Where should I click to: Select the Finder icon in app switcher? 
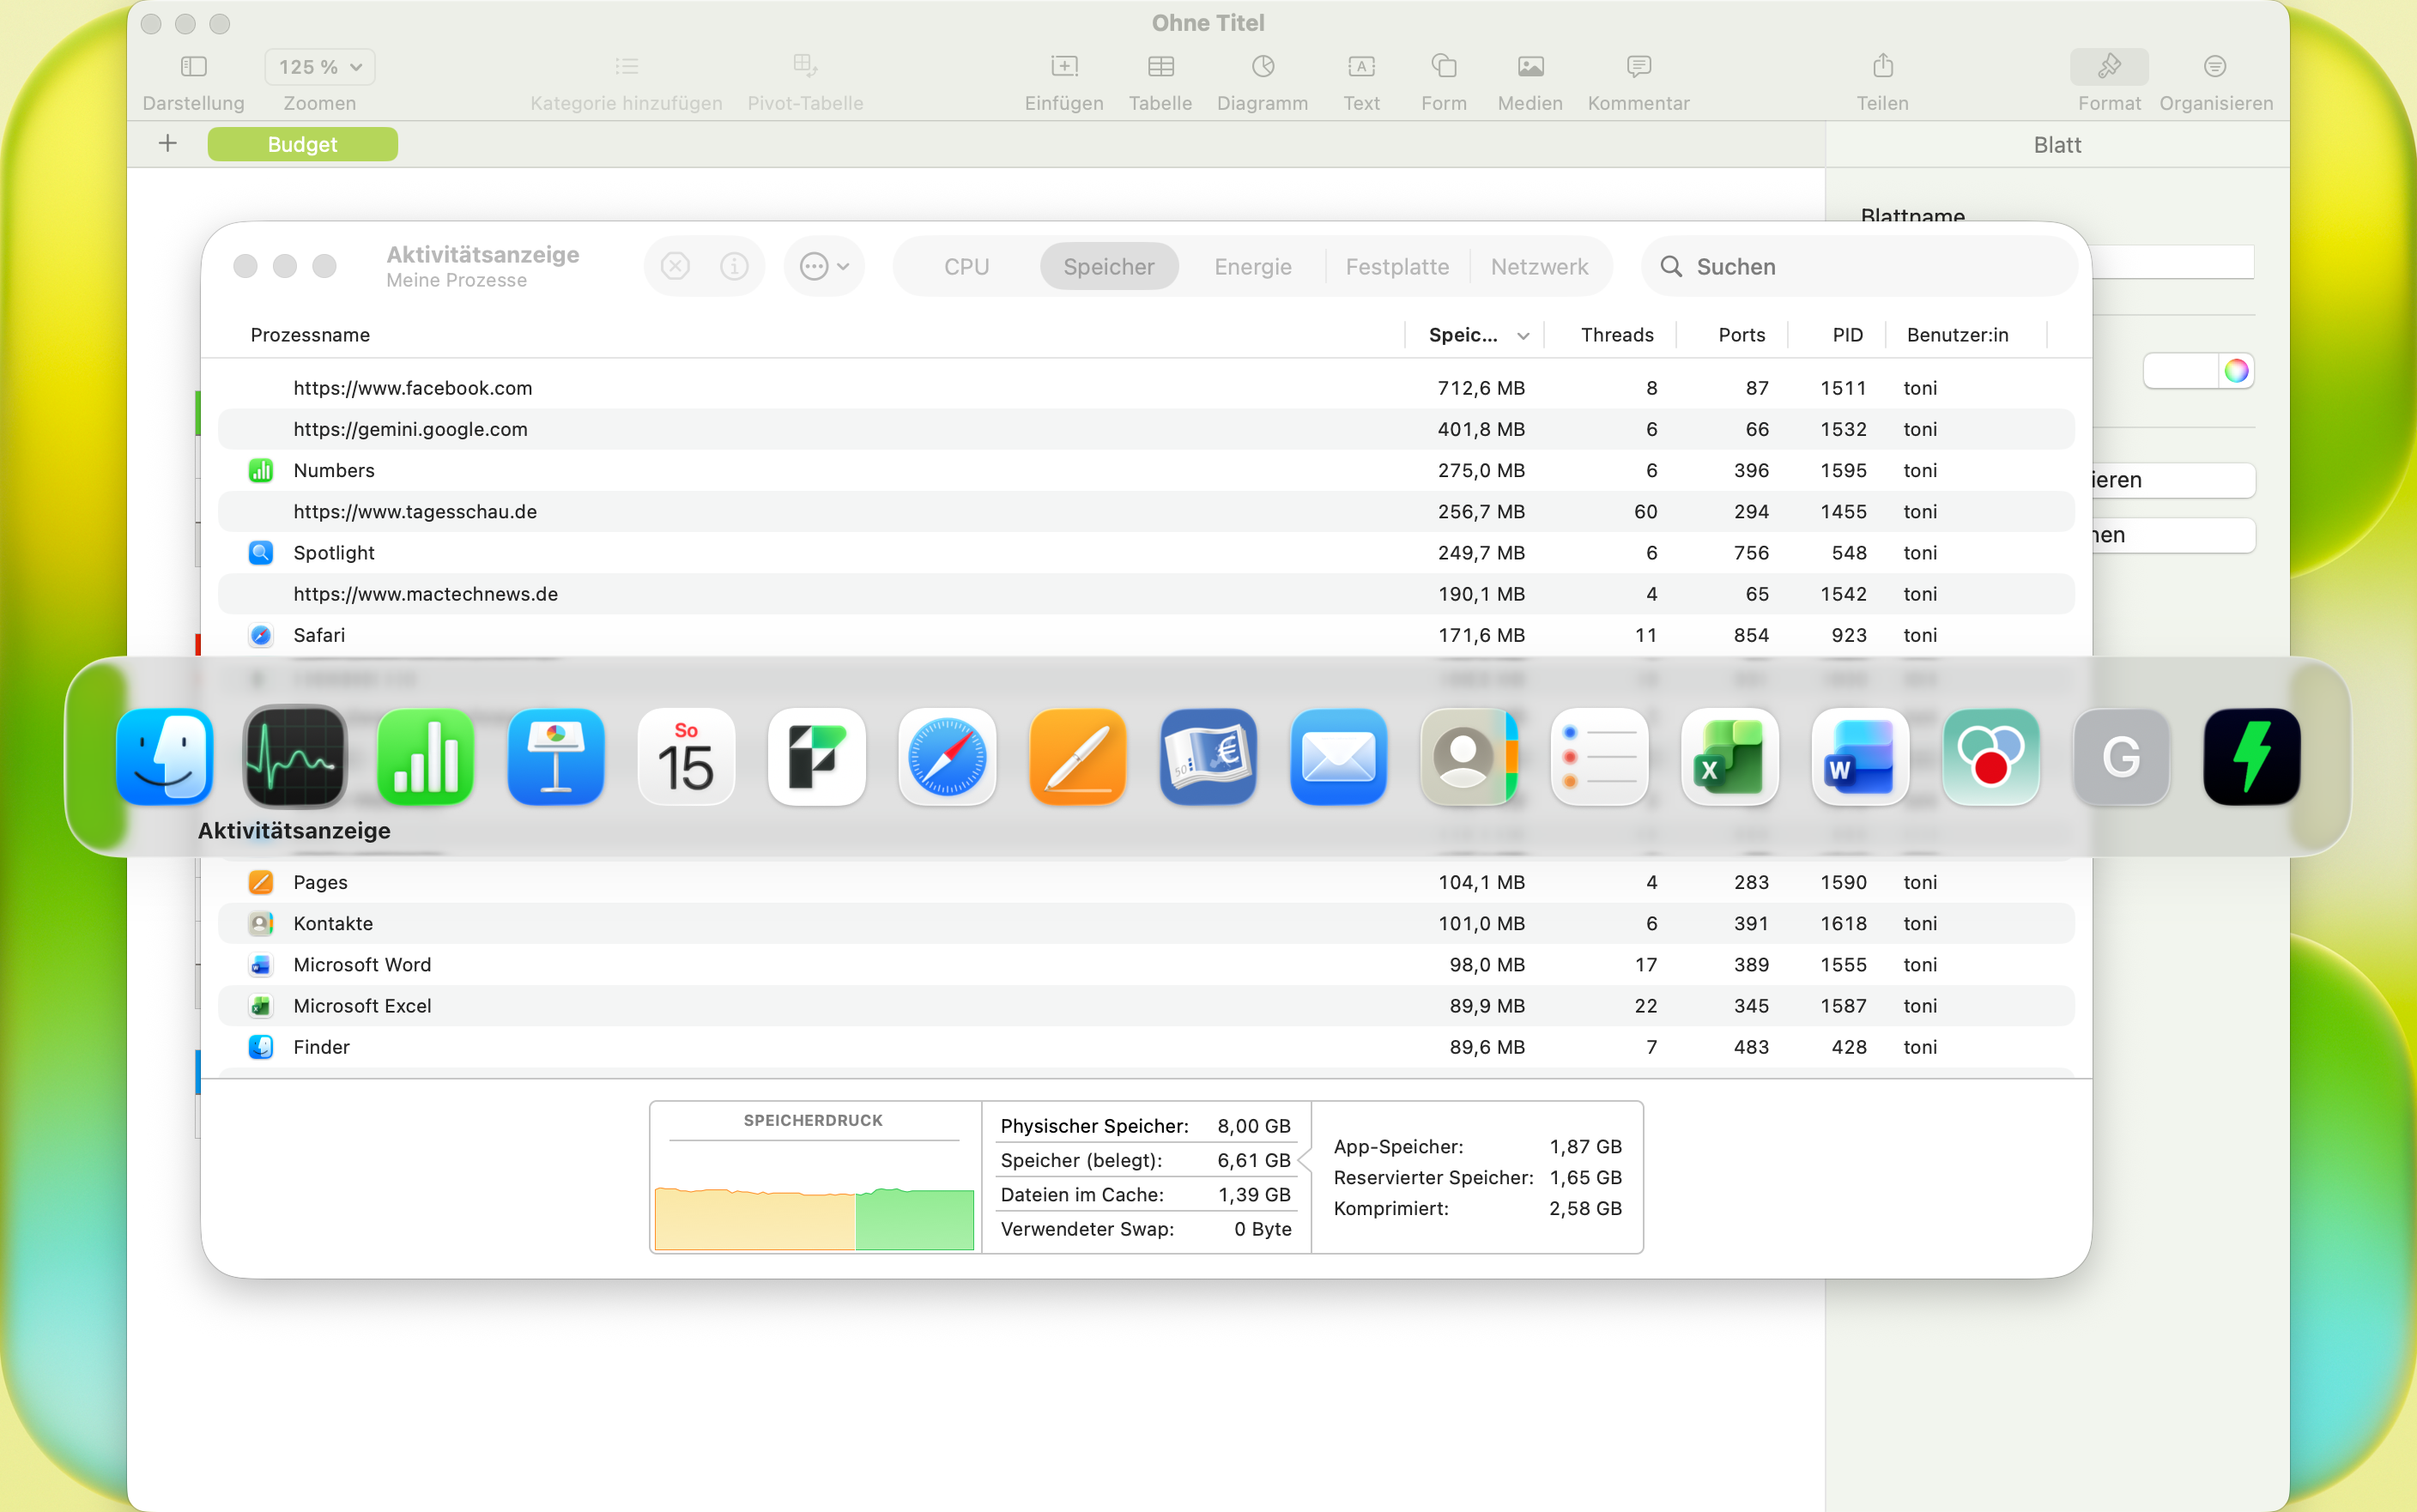165,758
